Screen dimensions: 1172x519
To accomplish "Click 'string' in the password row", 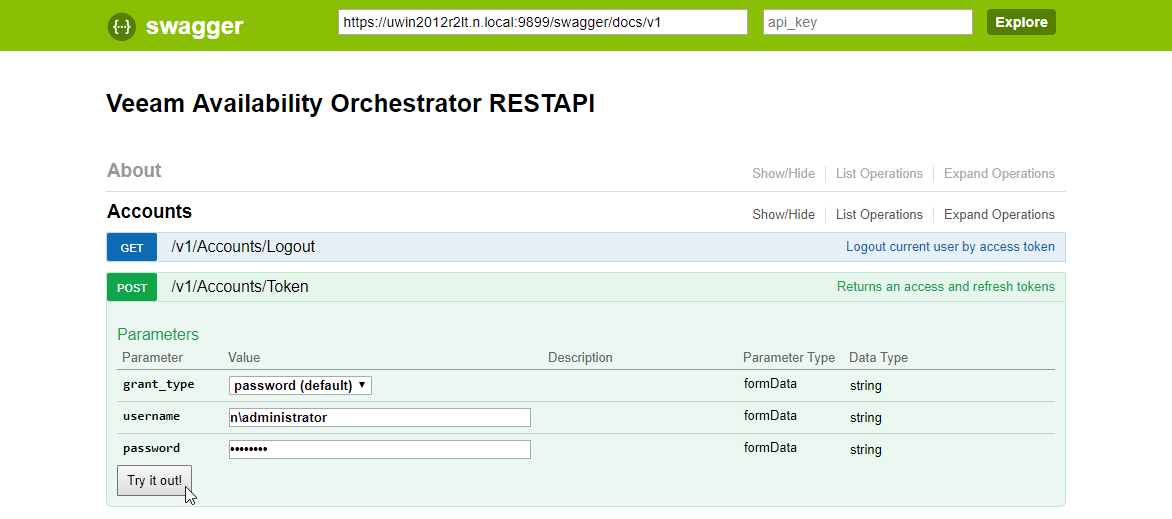I will pyautogui.click(x=866, y=450).
